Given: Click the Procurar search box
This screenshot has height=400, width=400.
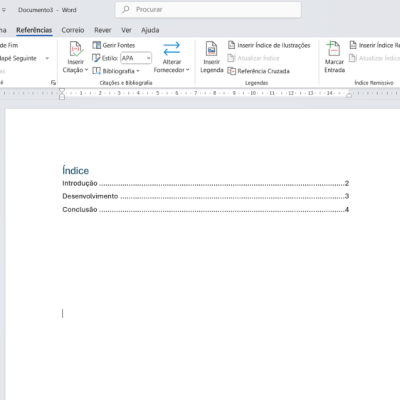Looking at the screenshot, I should pos(208,10).
